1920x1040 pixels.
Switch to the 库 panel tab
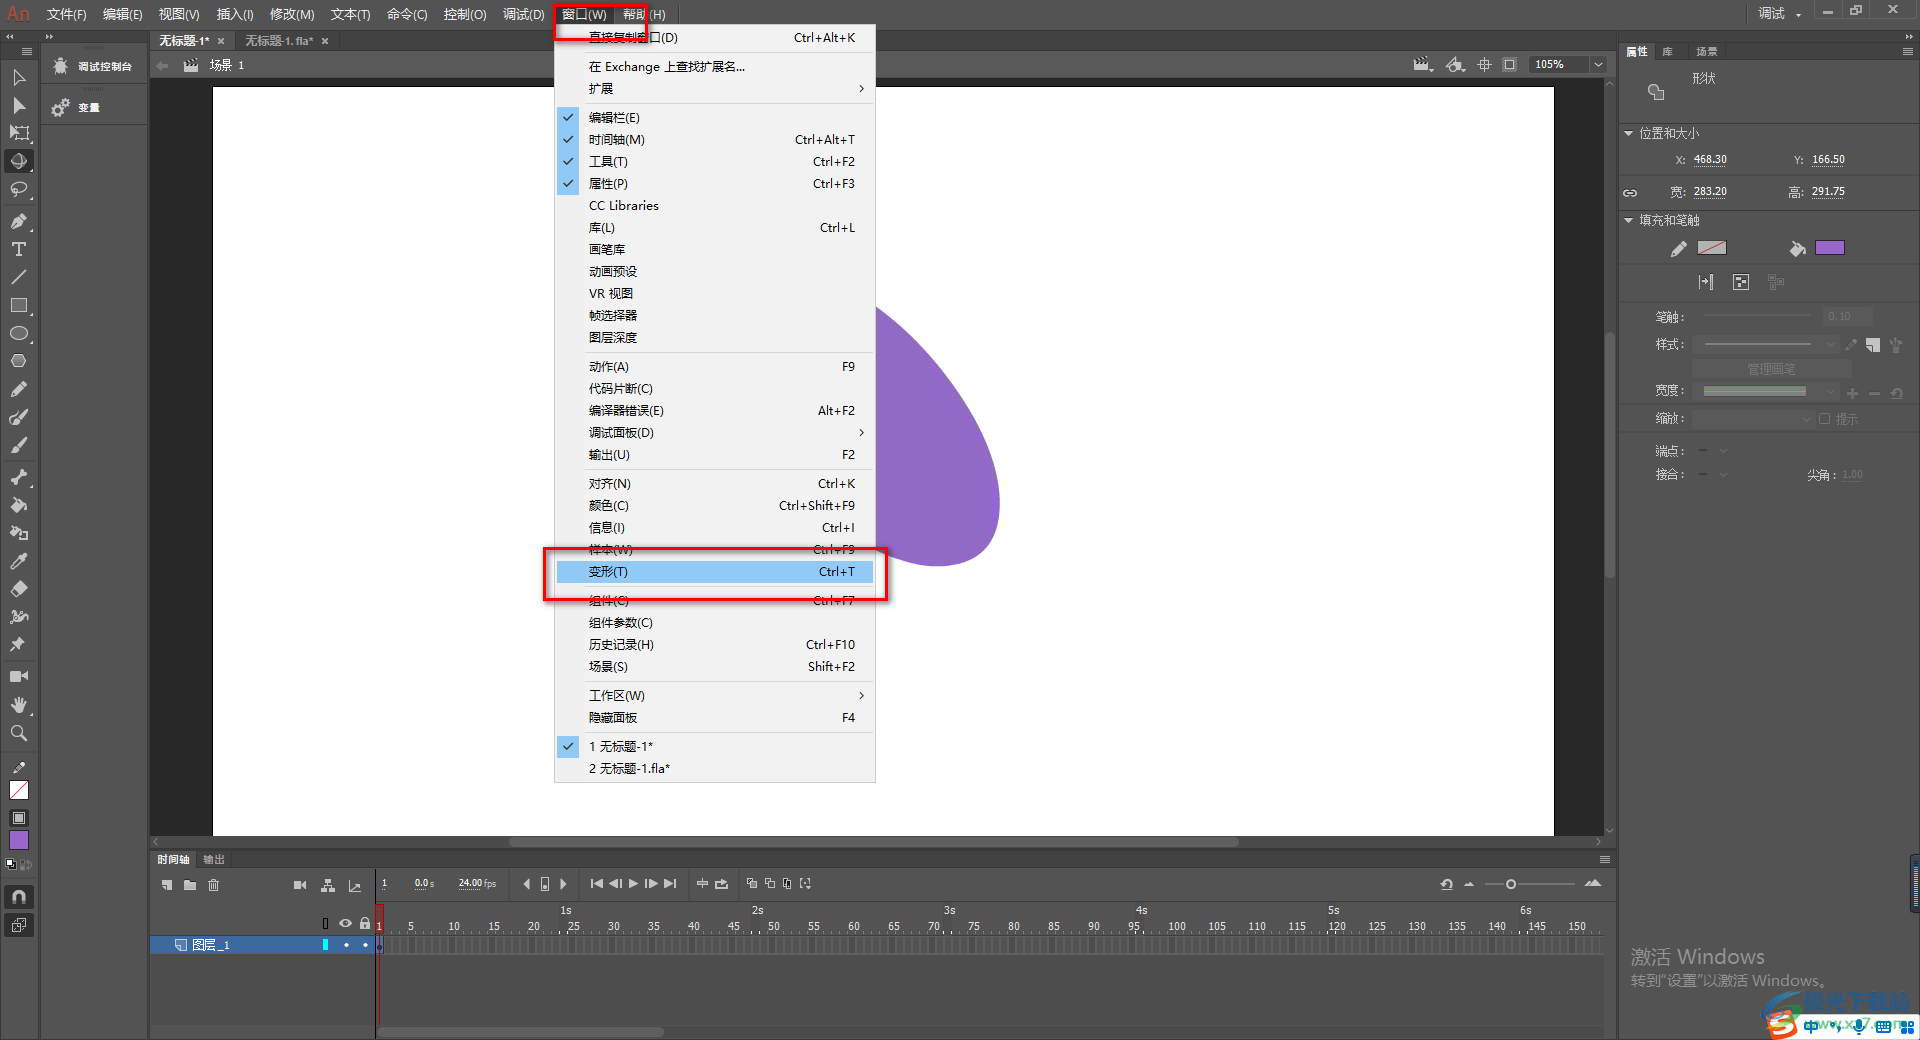tap(1667, 52)
